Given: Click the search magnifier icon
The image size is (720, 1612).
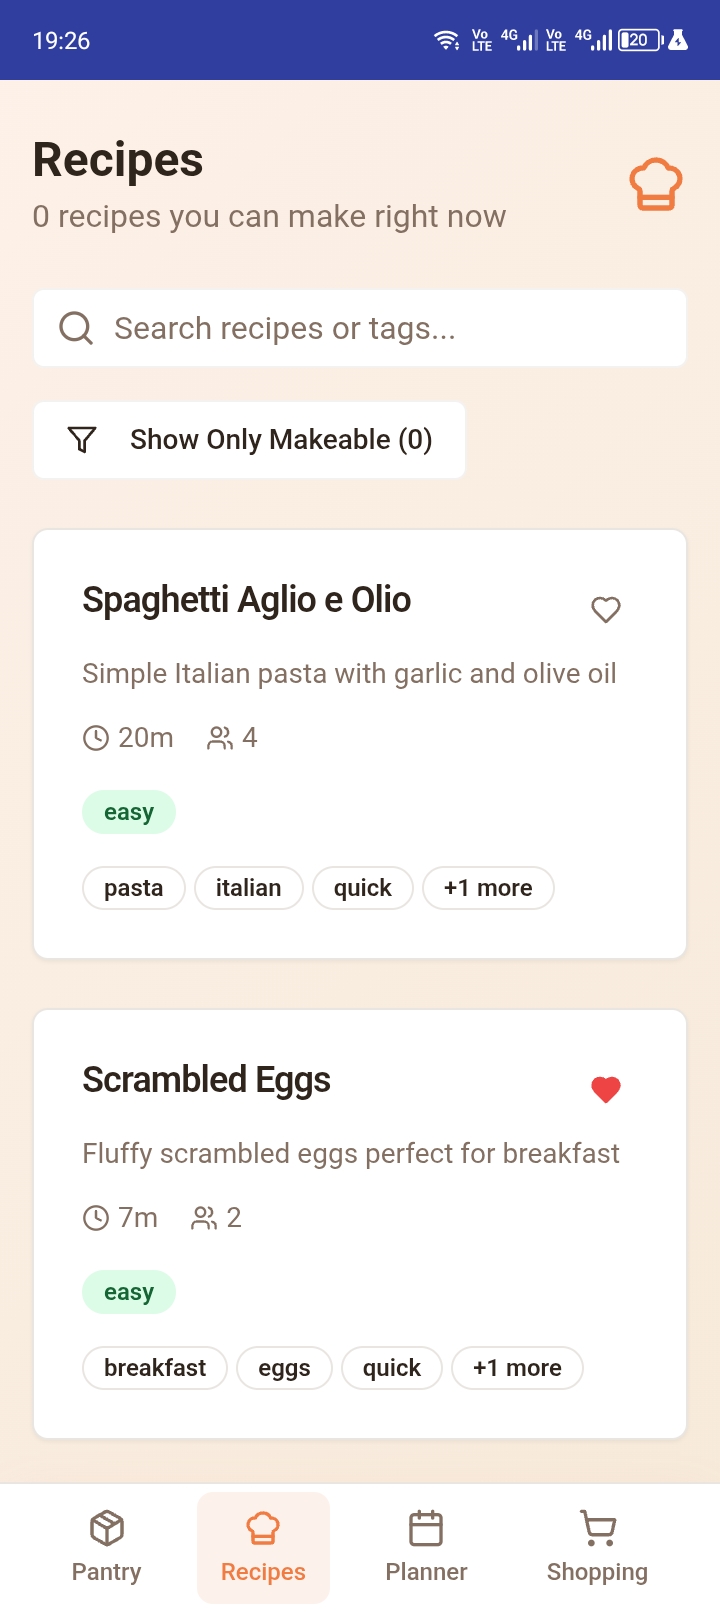Looking at the screenshot, I should click(76, 328).
